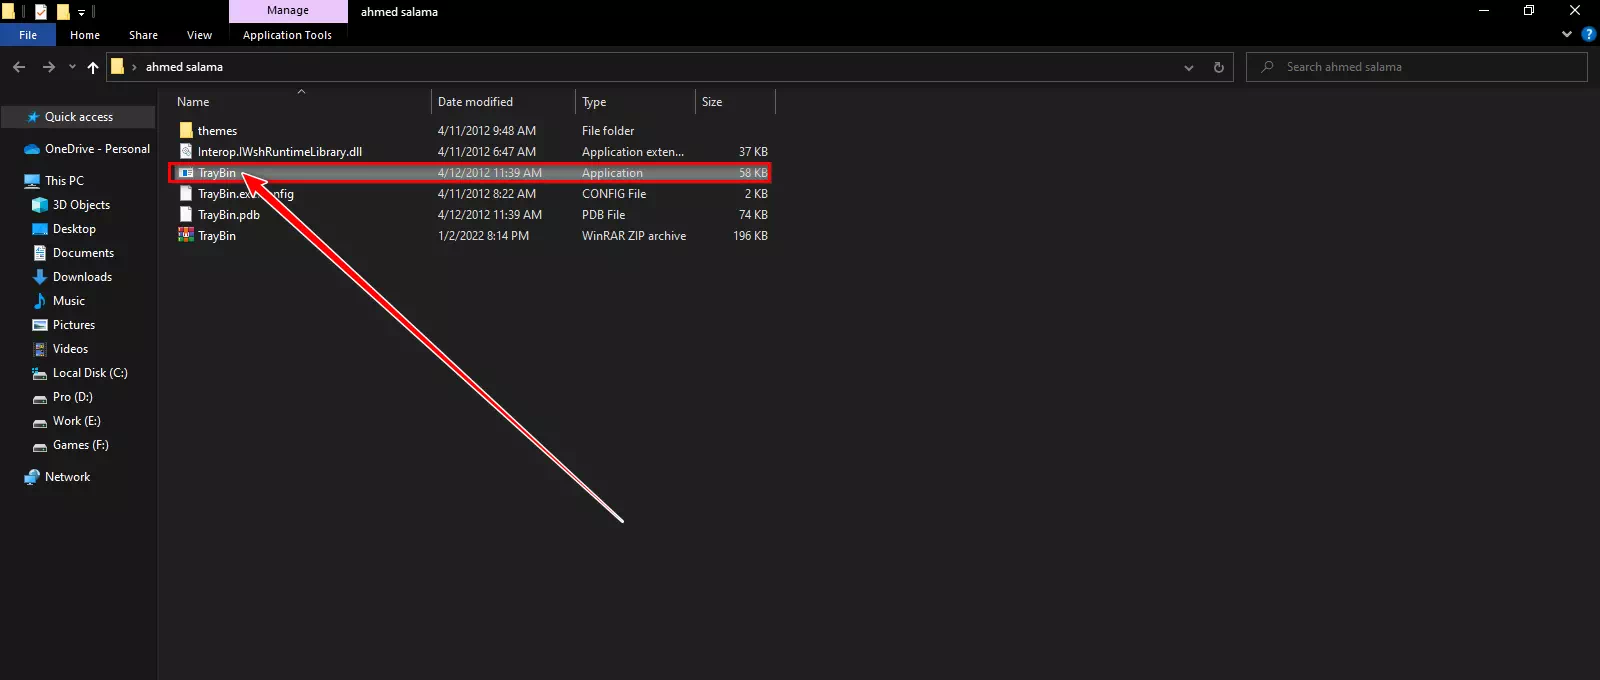
Task: Open the Application Tools tab
Action: pos(287,35)
